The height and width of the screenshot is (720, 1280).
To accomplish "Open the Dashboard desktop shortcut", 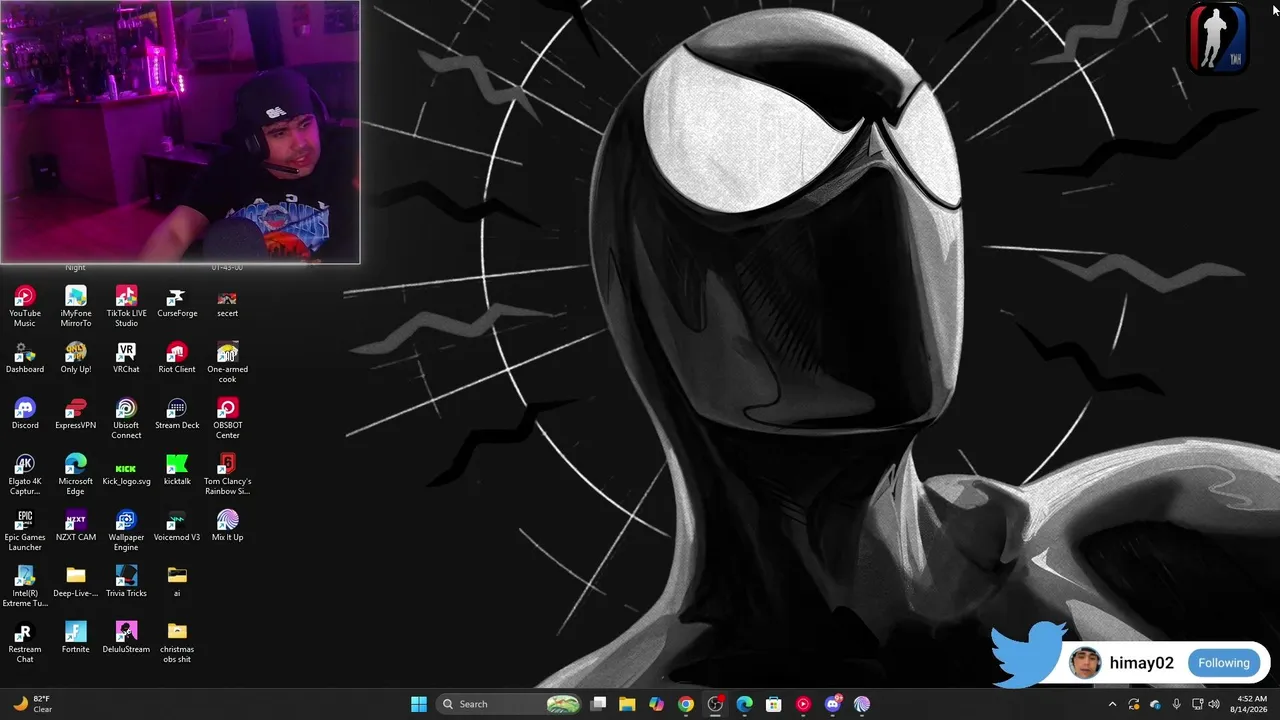I will 25,358.
